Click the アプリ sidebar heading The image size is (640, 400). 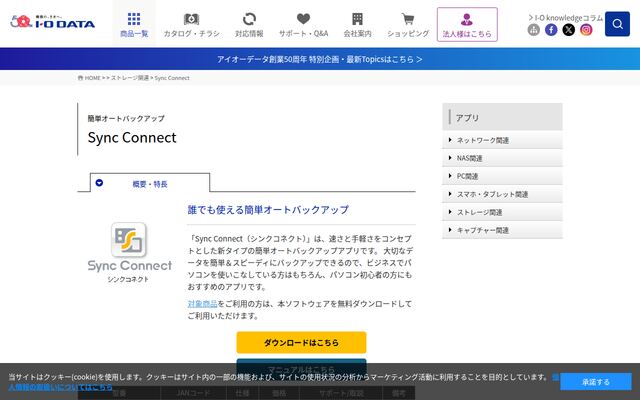502,117
